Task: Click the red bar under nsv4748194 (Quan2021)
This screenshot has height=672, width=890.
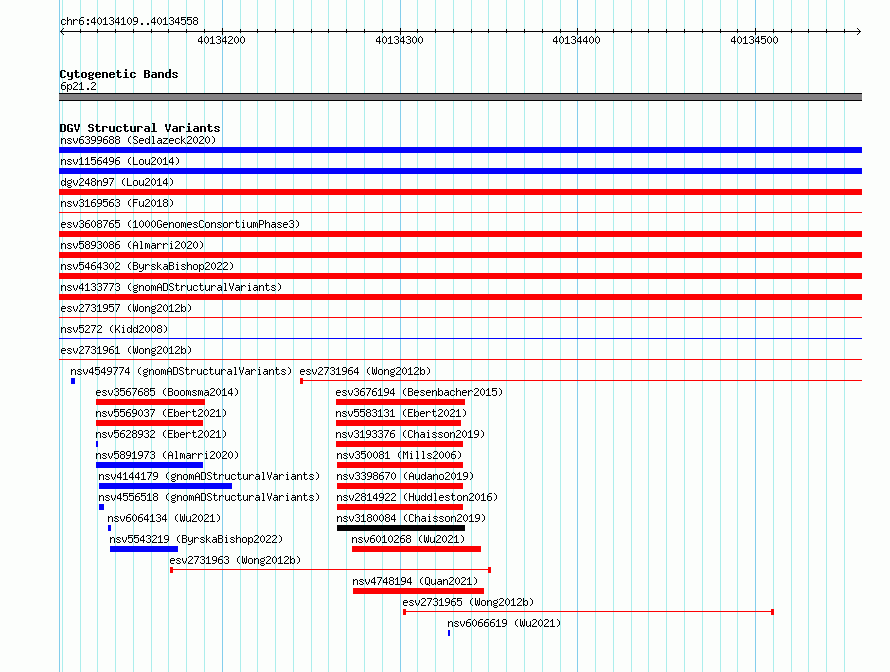Action: click(x=418, y=591)
